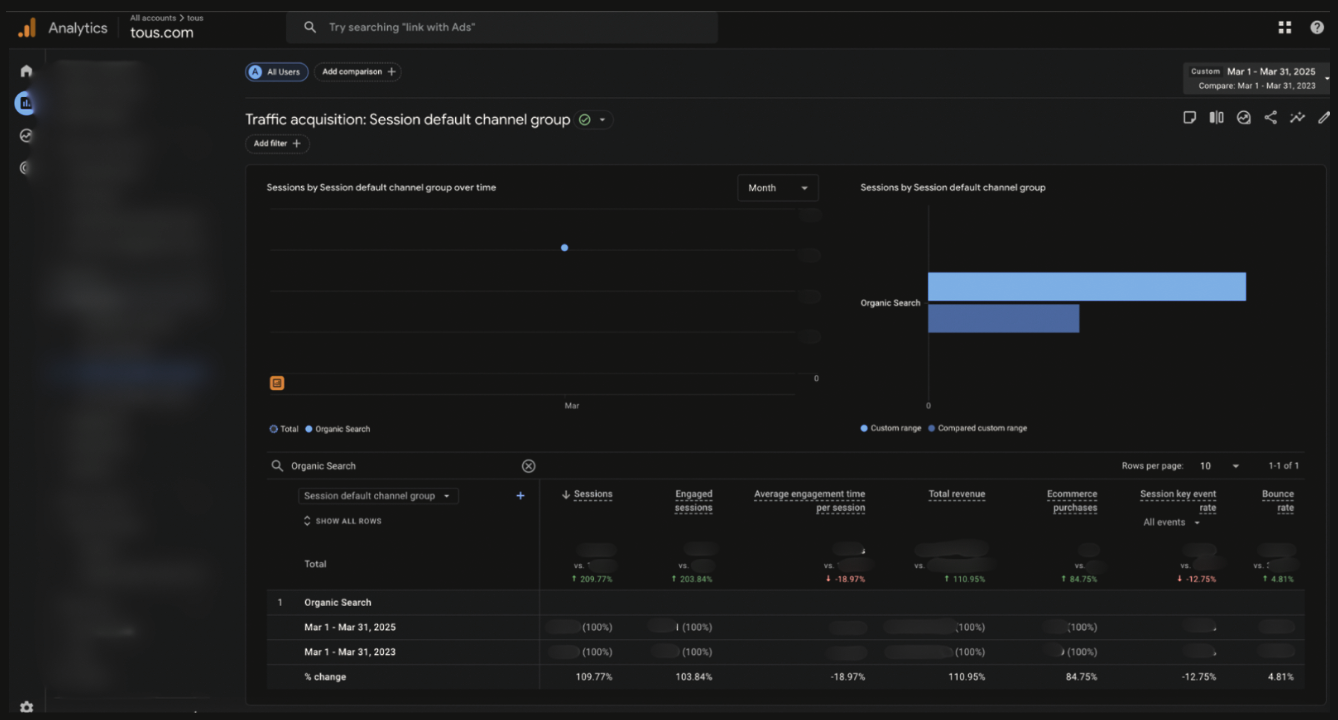Open the Explore icon in sidebar
The width and height of the screenshot is (1338, 720).
click(26, 135)
